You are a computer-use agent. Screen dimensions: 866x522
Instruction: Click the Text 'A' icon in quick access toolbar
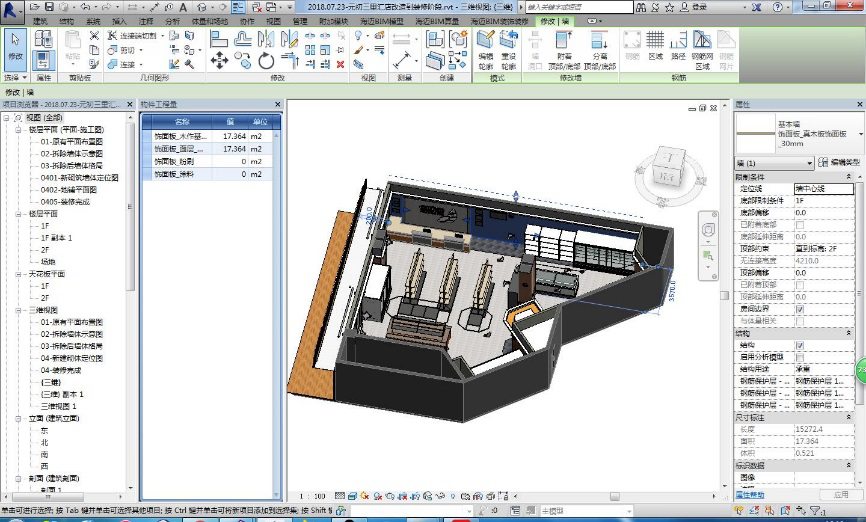pos(183,7)
